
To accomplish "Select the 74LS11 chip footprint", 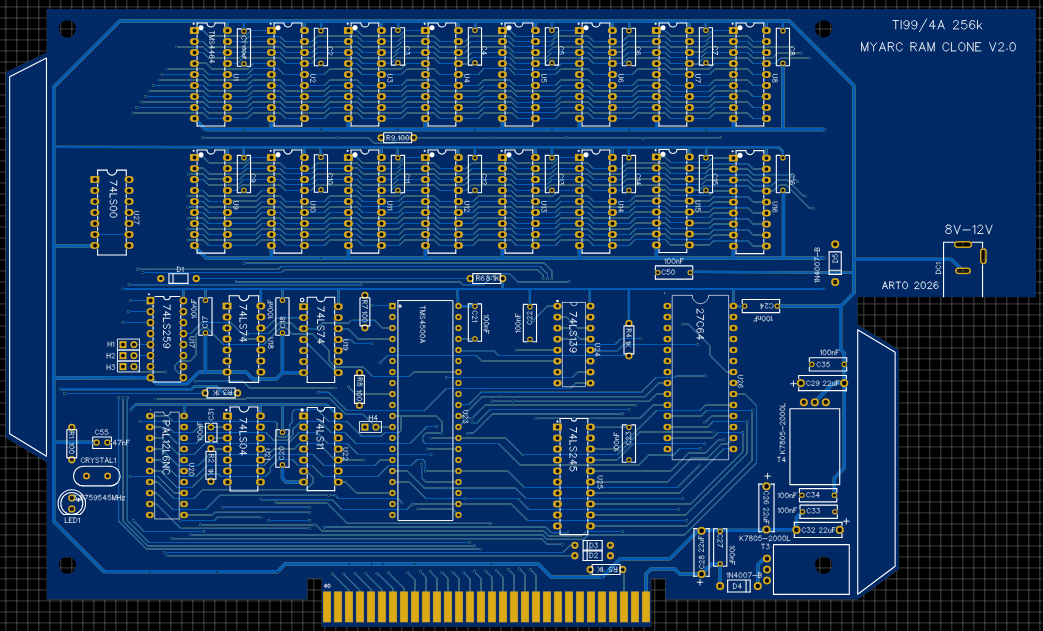I will 320,448.
